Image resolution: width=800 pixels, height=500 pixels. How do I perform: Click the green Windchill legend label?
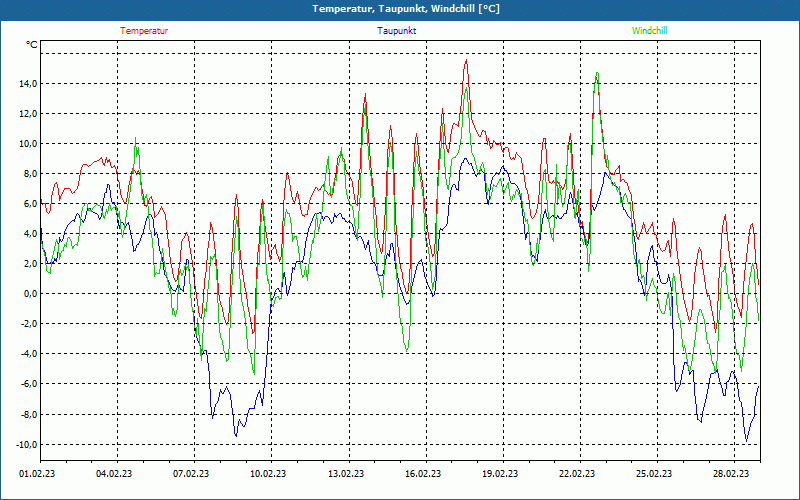coord(649,31)
